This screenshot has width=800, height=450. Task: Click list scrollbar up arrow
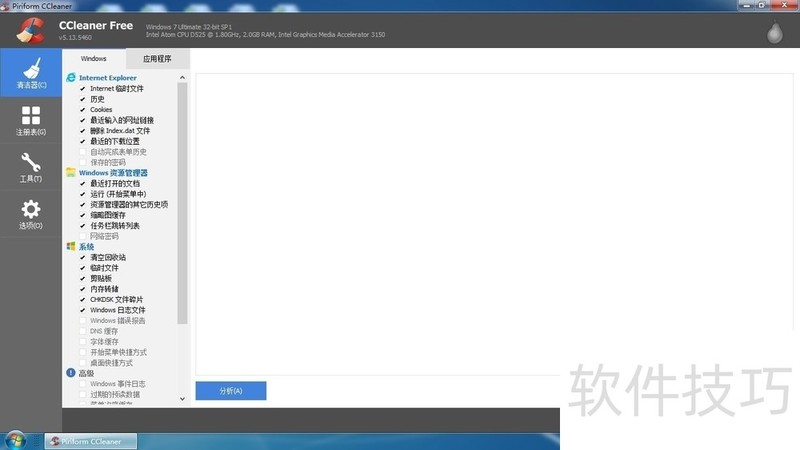click(x=182, y=78)
